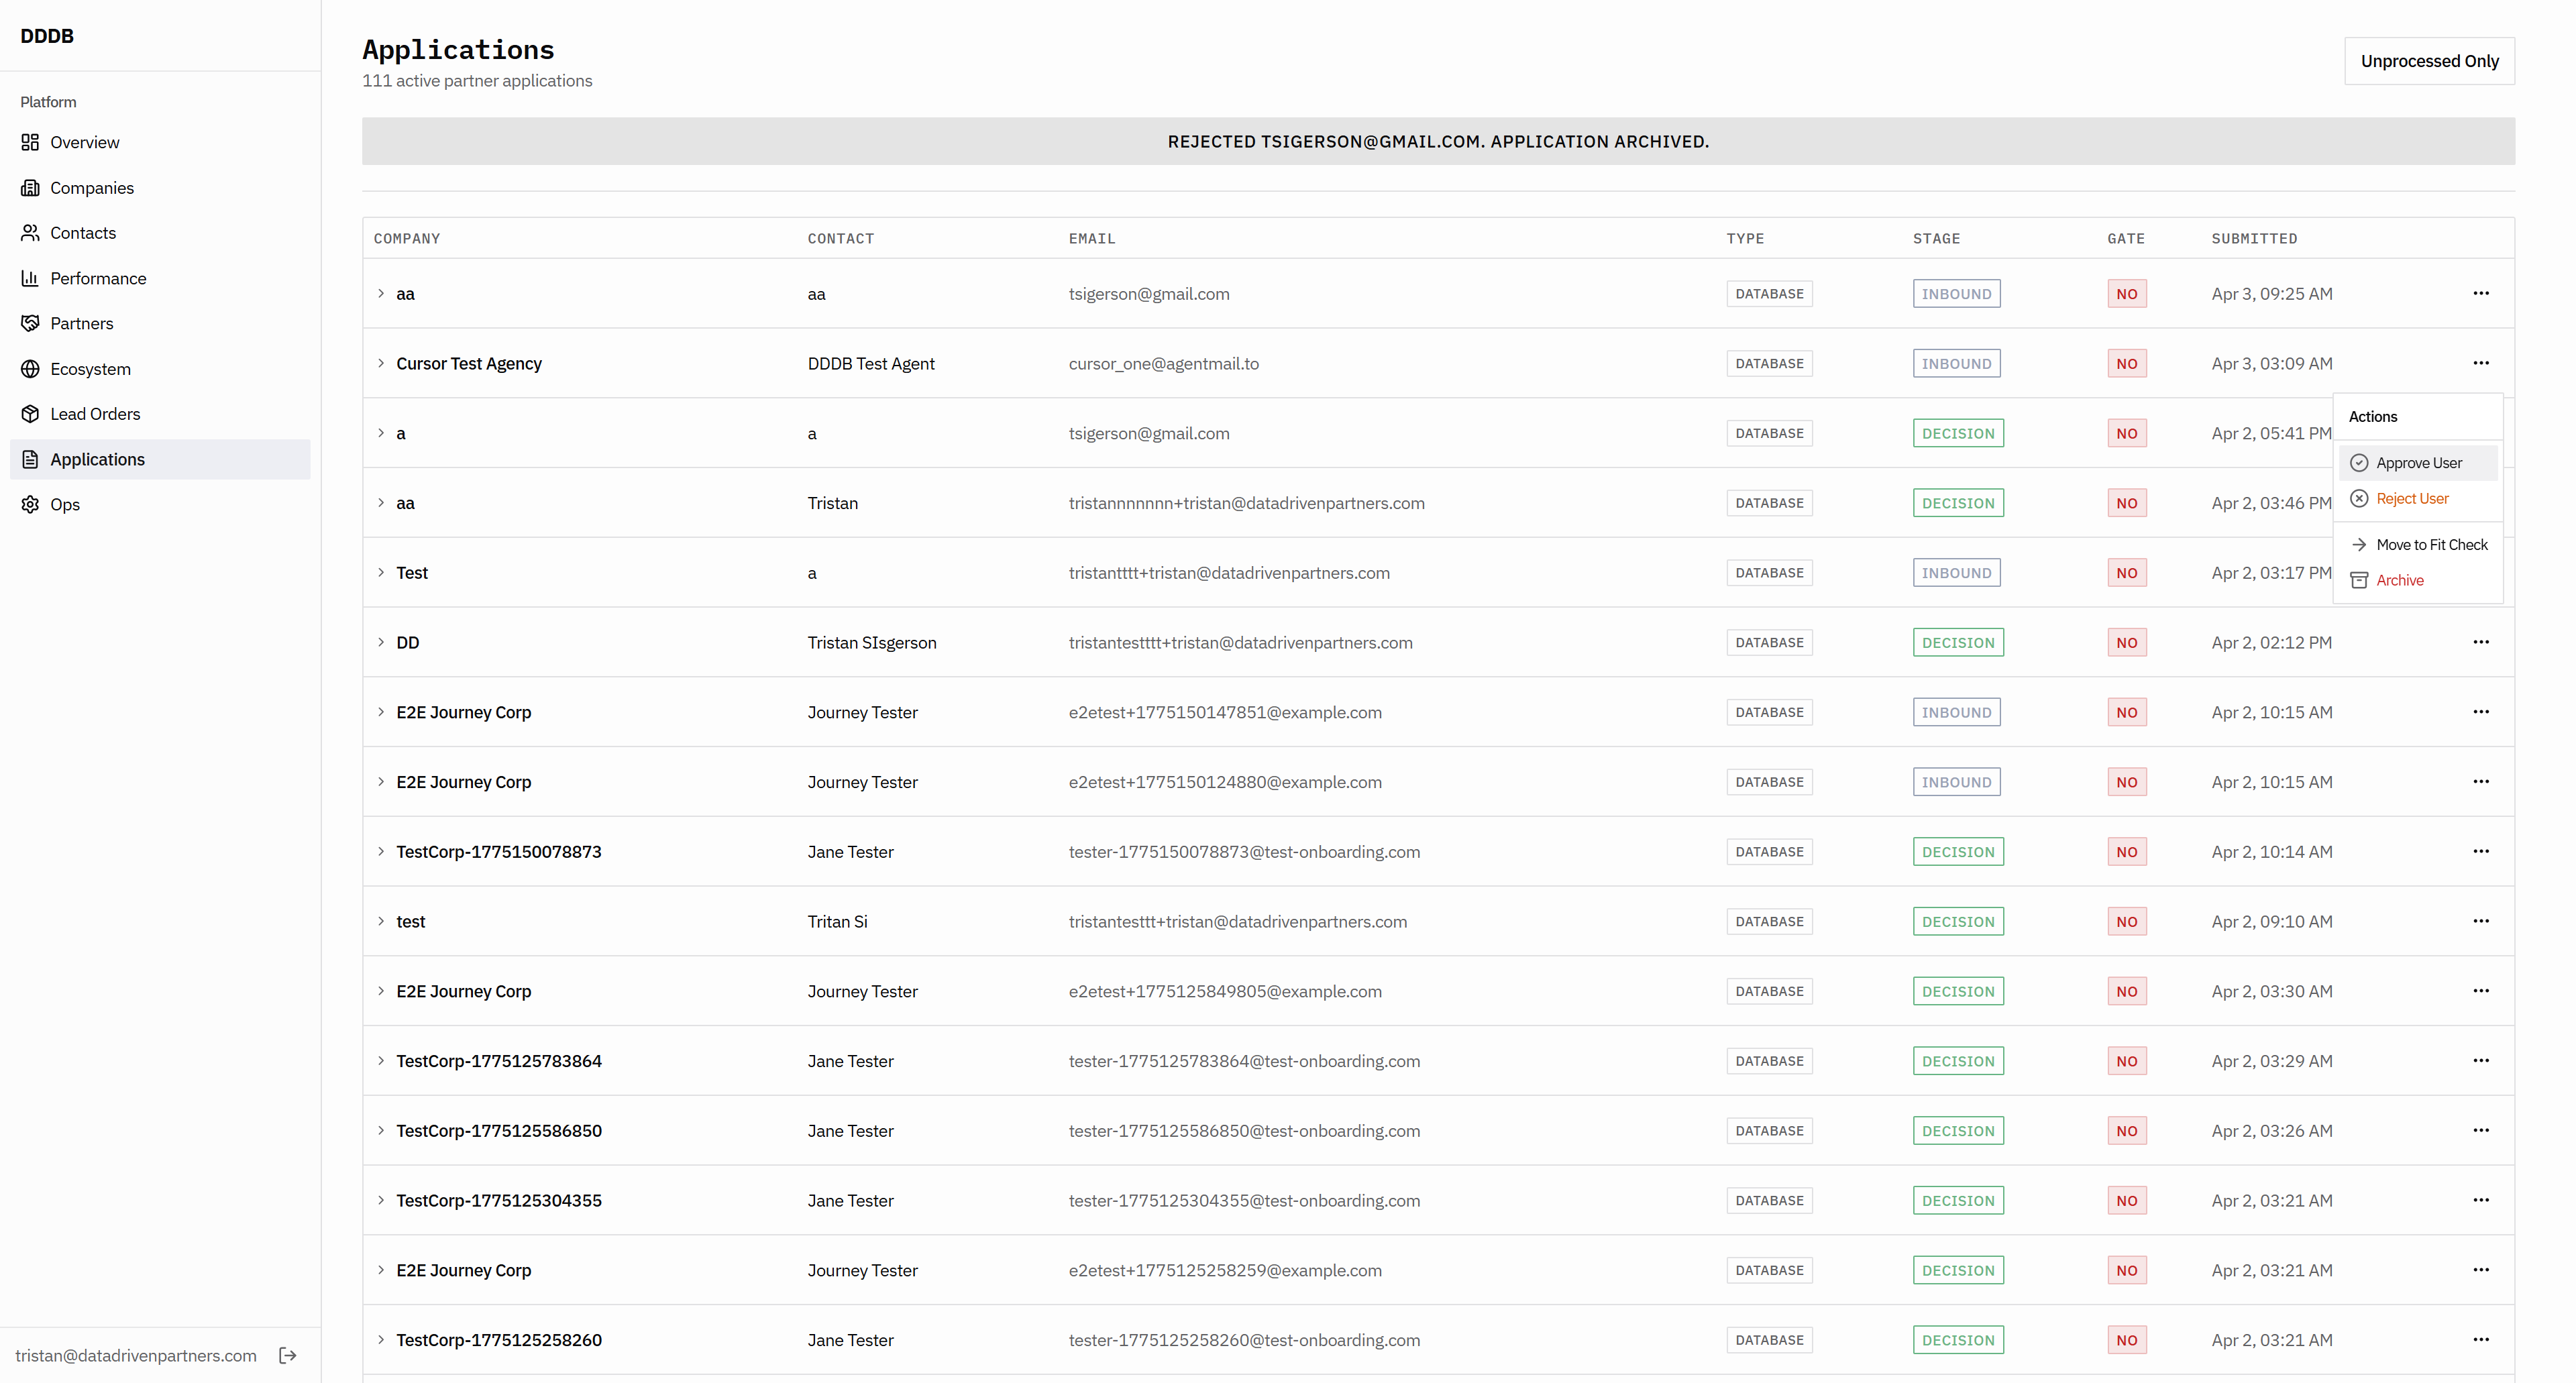Image resolution: width=2576 pixels, height=1383 pixels.
Task: Click the logout icon beside user email
Action: pos(288,1355)
